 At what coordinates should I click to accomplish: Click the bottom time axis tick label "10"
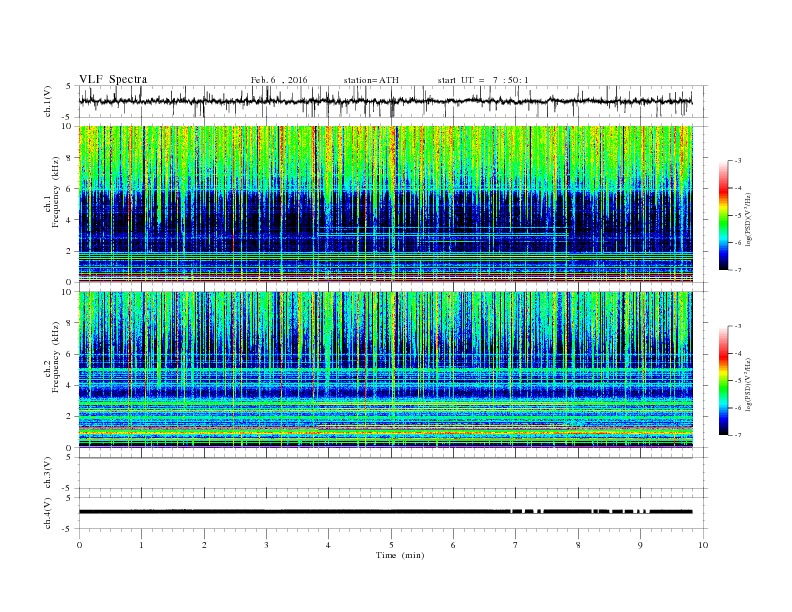(x=703, y=545)
